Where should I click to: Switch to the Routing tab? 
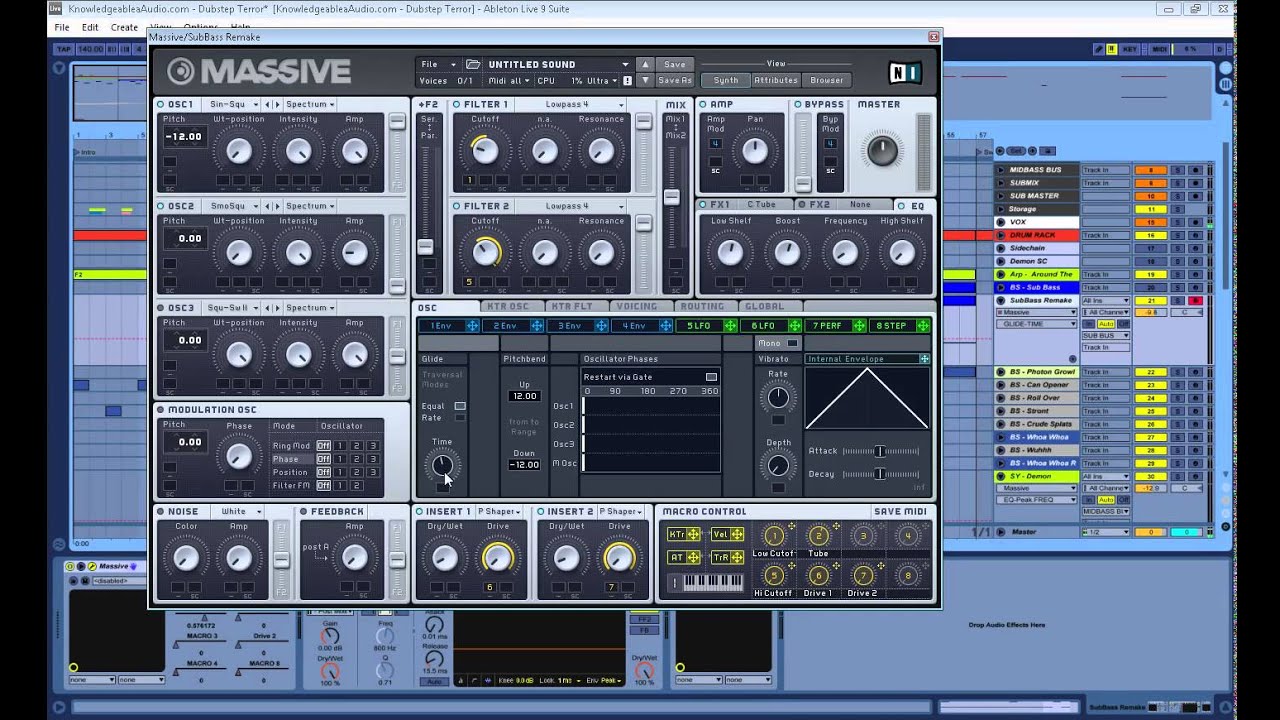[702, 306]
